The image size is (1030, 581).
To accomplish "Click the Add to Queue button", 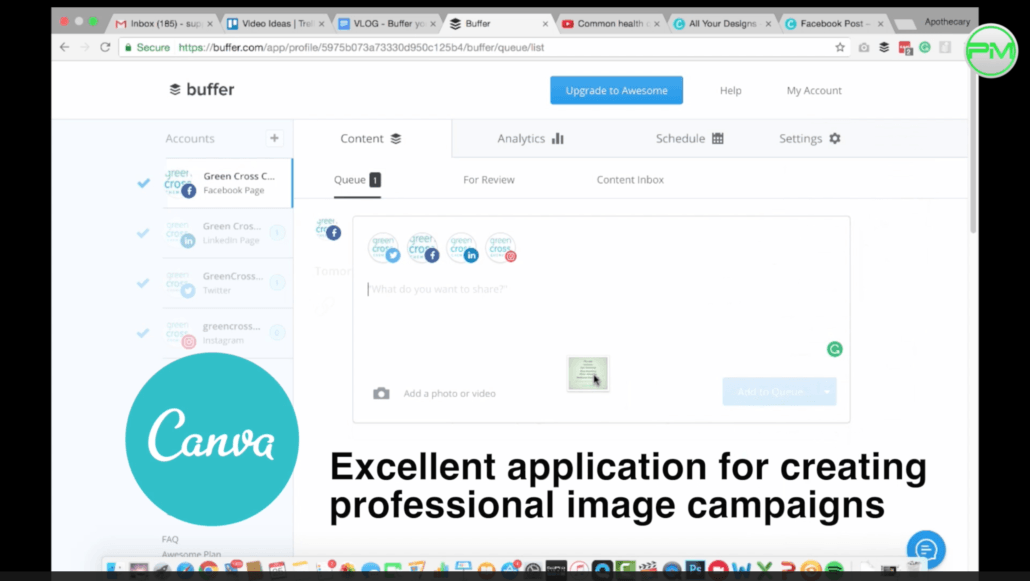I will coord(770,392).
